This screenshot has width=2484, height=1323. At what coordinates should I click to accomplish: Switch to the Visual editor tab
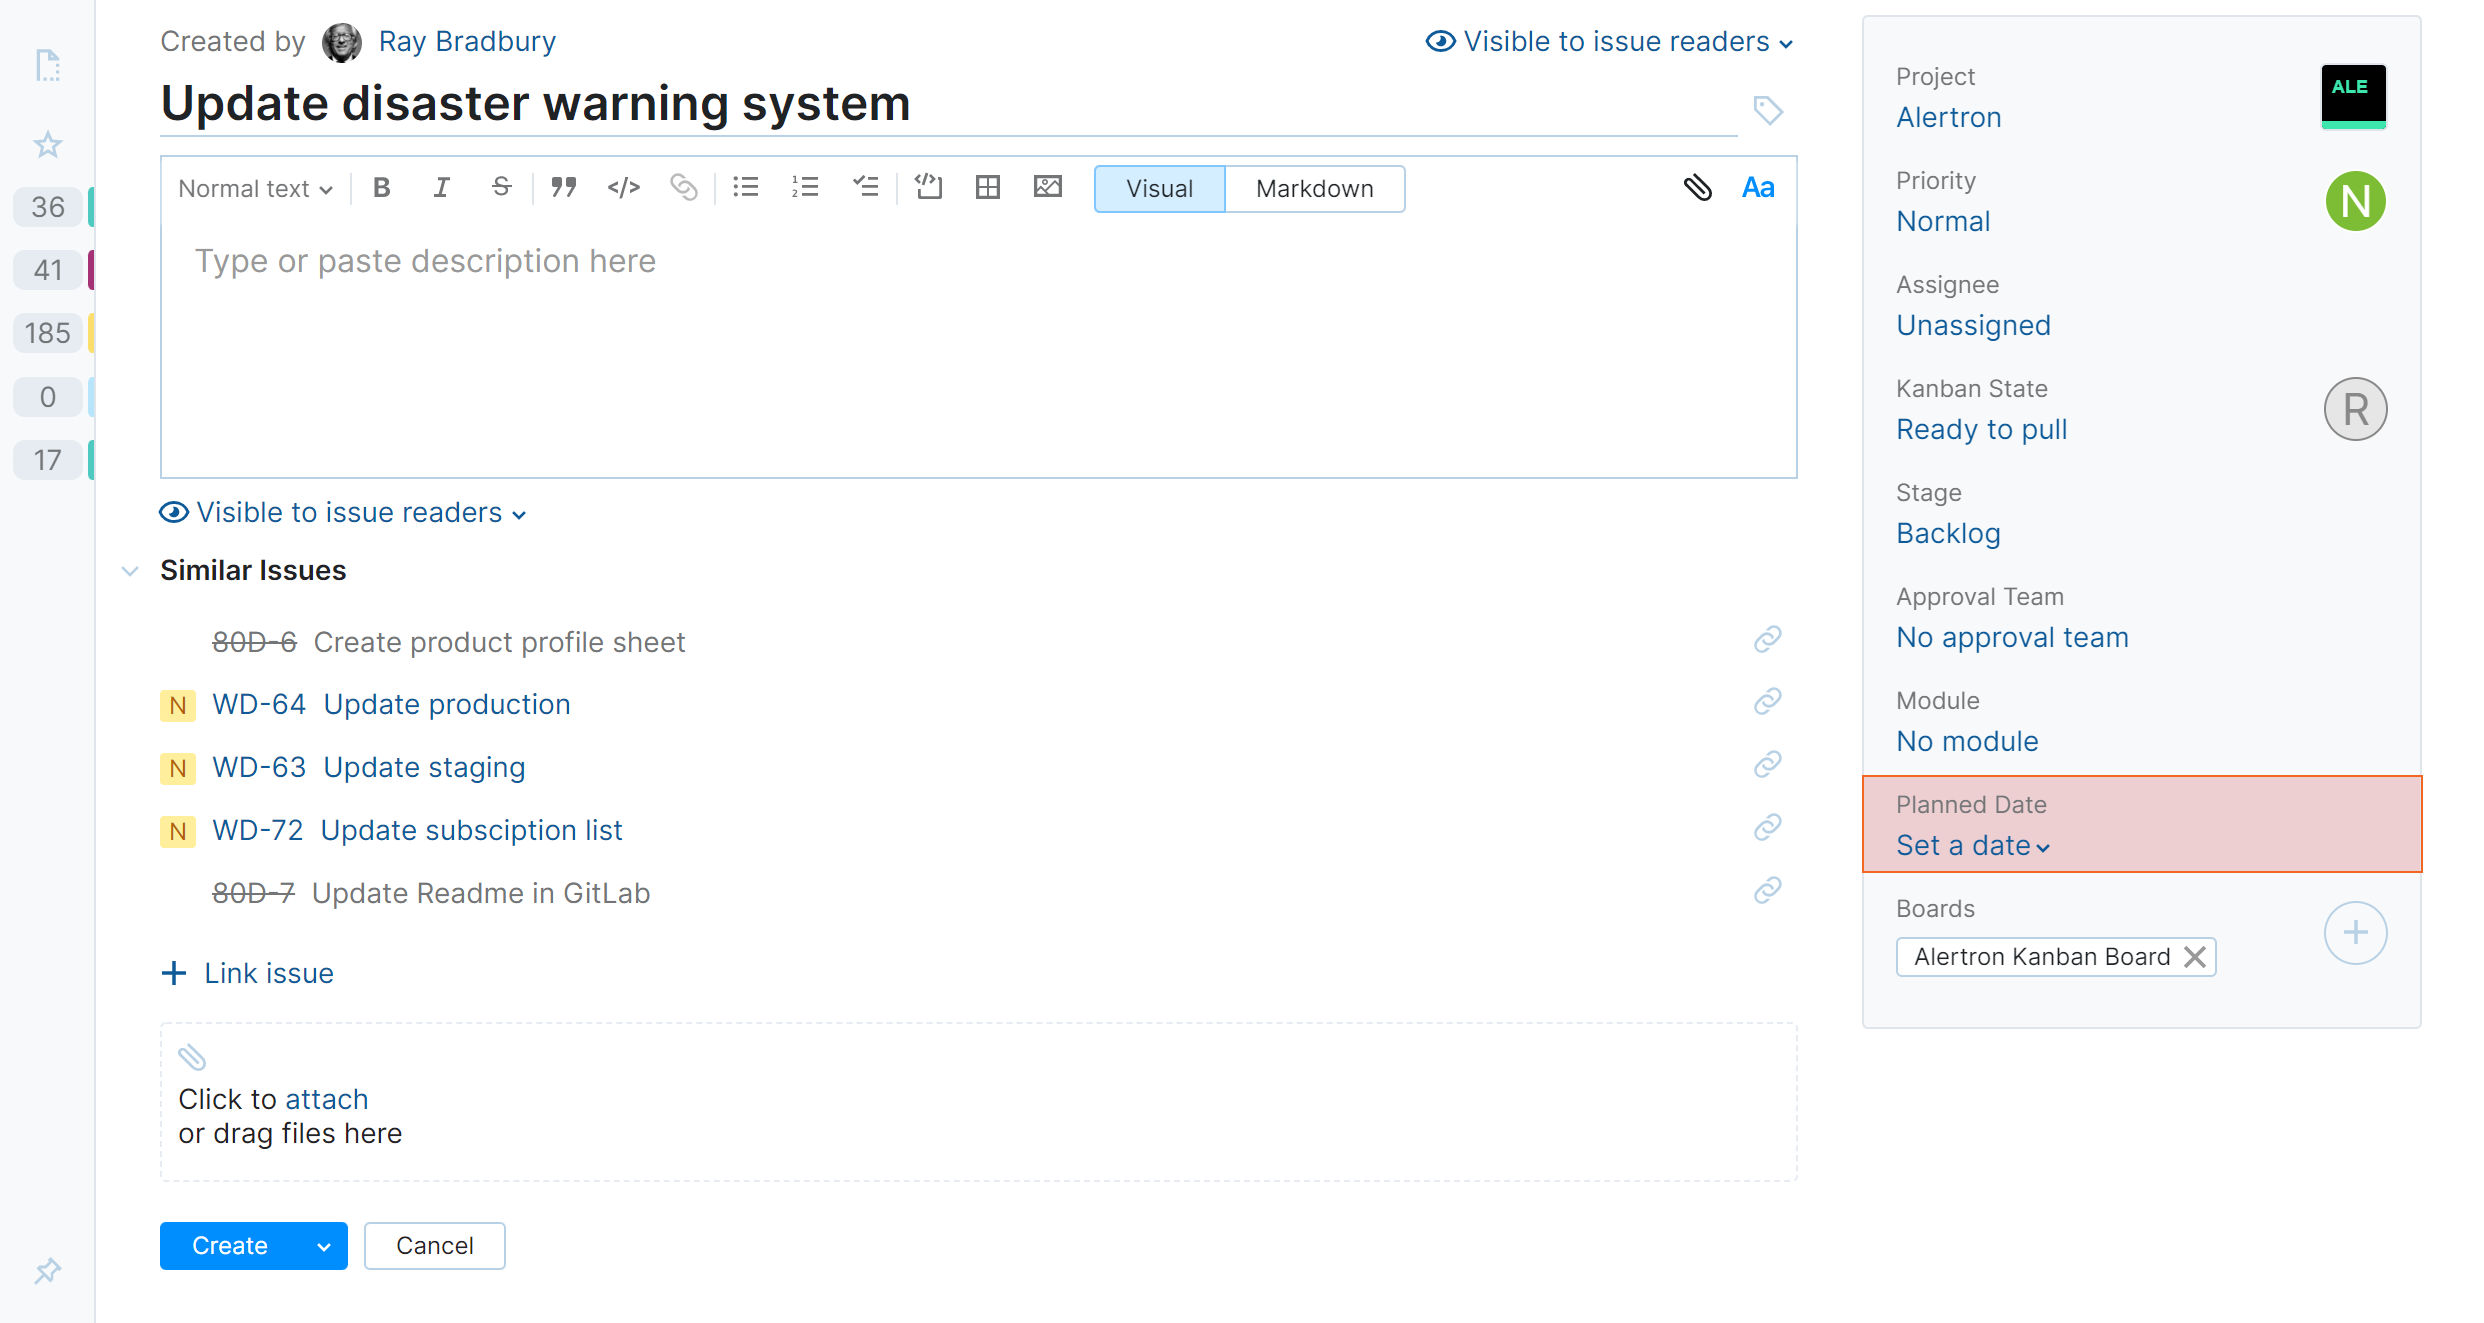pos(1159,189)
